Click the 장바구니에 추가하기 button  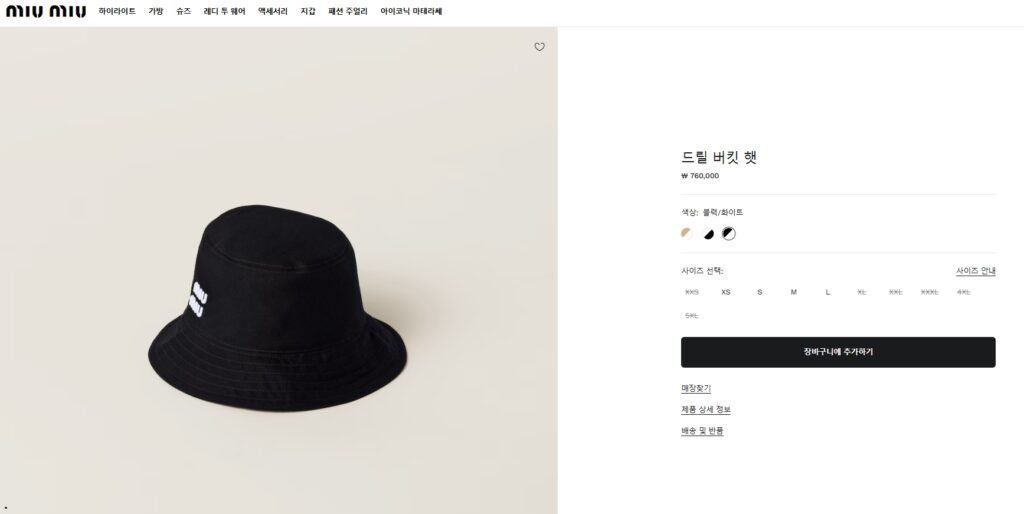click(x=838, y=352)
